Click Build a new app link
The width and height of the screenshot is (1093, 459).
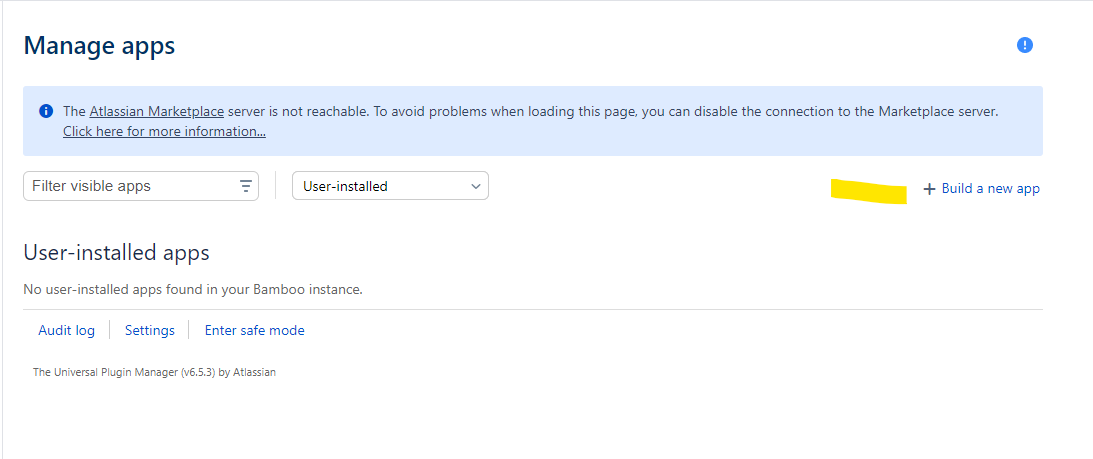[991, 188]
